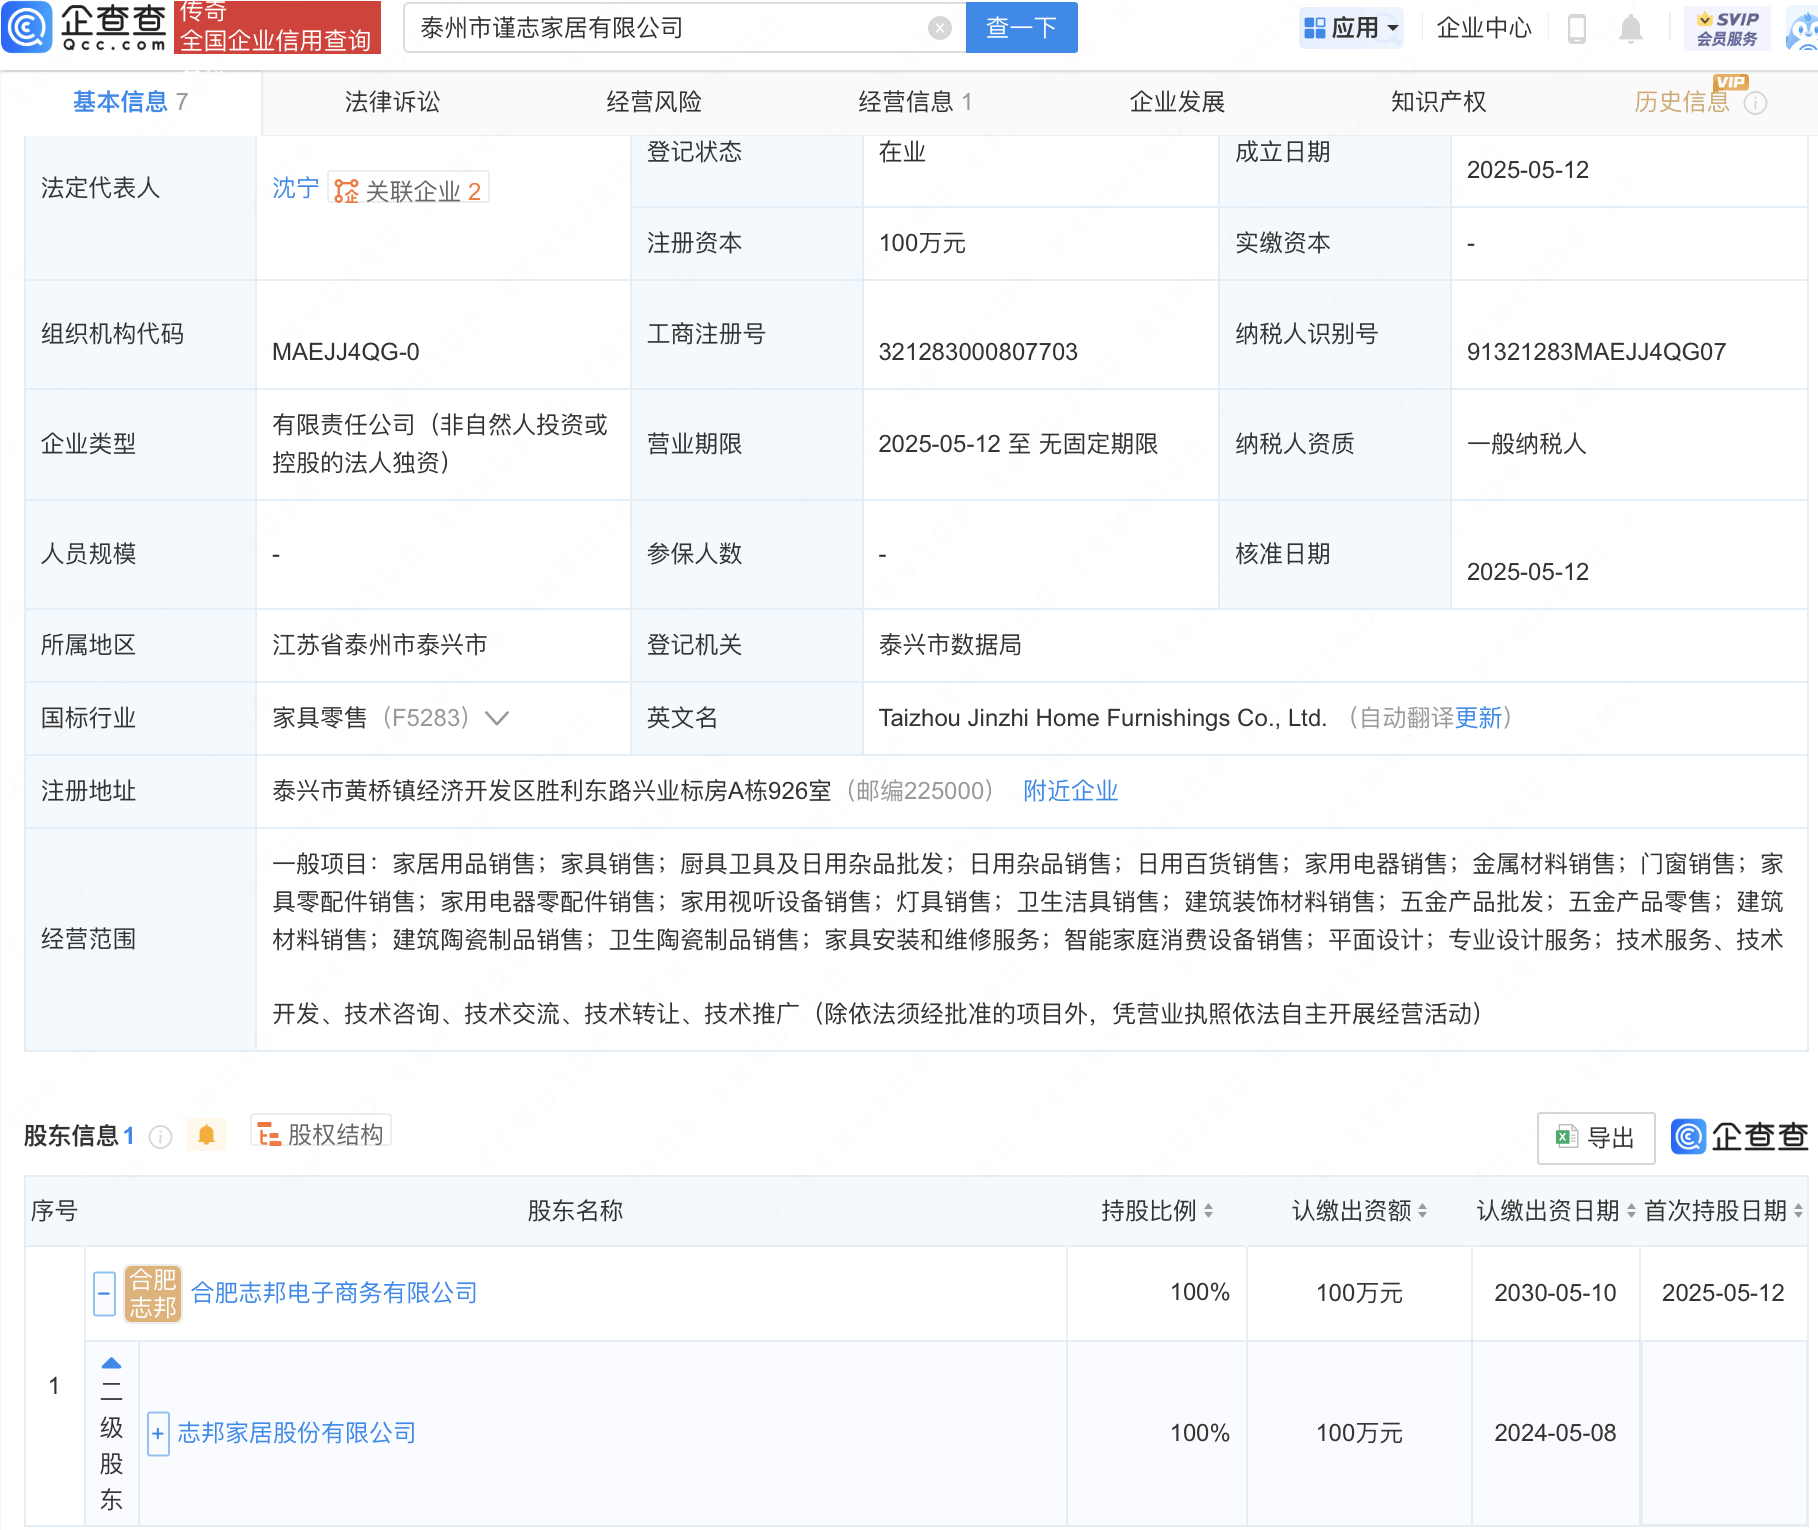Open the 应用 dropdown menu
Viewport: 1818px width, 1530px height.
pos(1351,28)
